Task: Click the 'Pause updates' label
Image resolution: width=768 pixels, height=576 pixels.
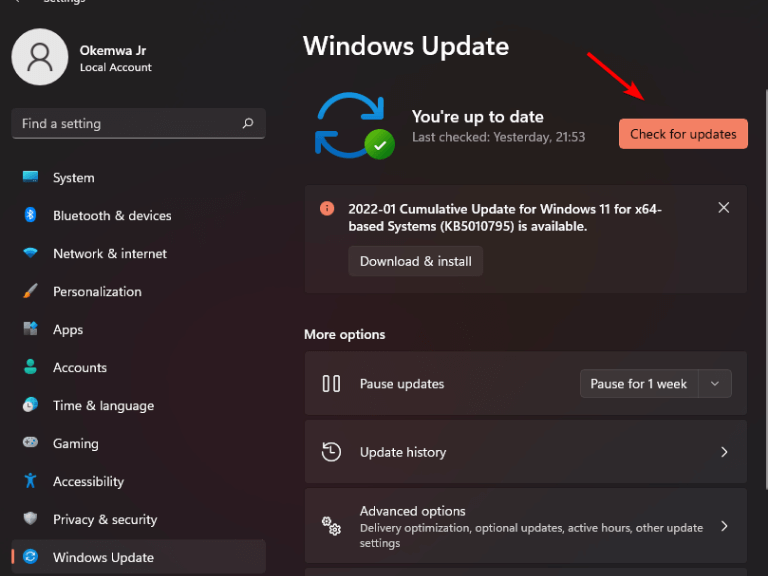Action: 402,384
